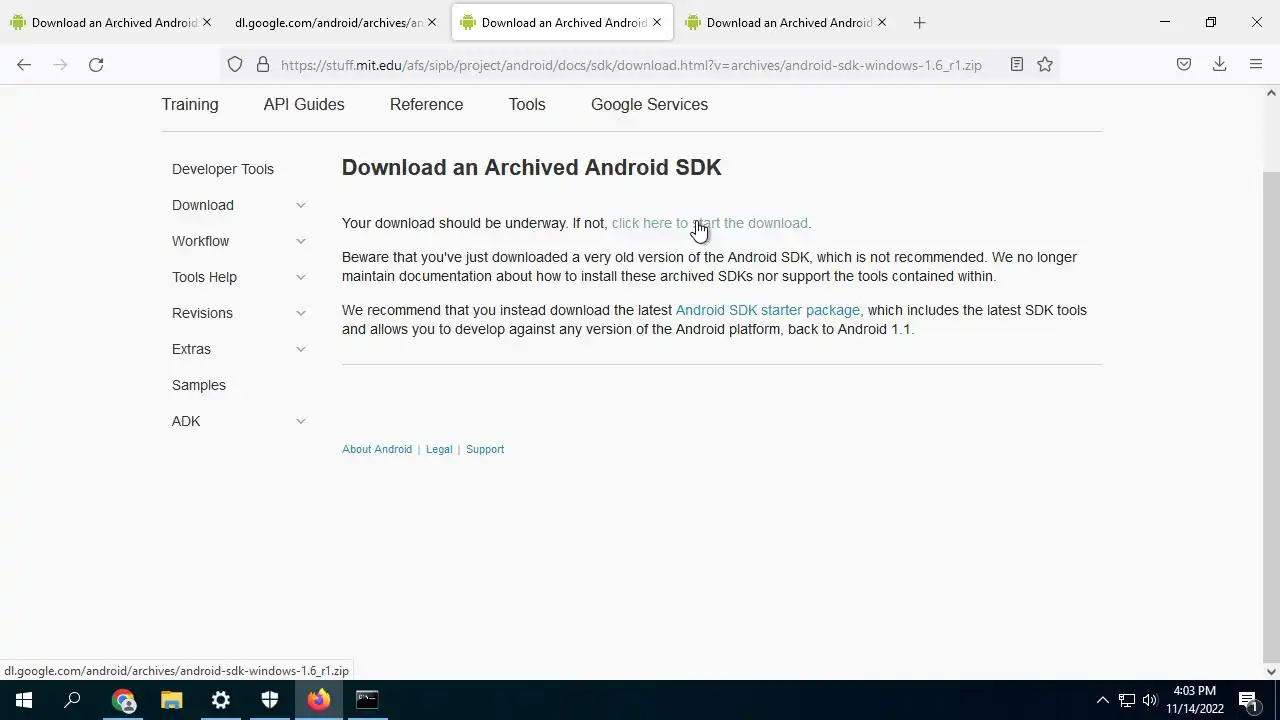The width and height of the screenshot is (1280, 720).
Task: Open the network tray icon
Action: (1127, 700)
